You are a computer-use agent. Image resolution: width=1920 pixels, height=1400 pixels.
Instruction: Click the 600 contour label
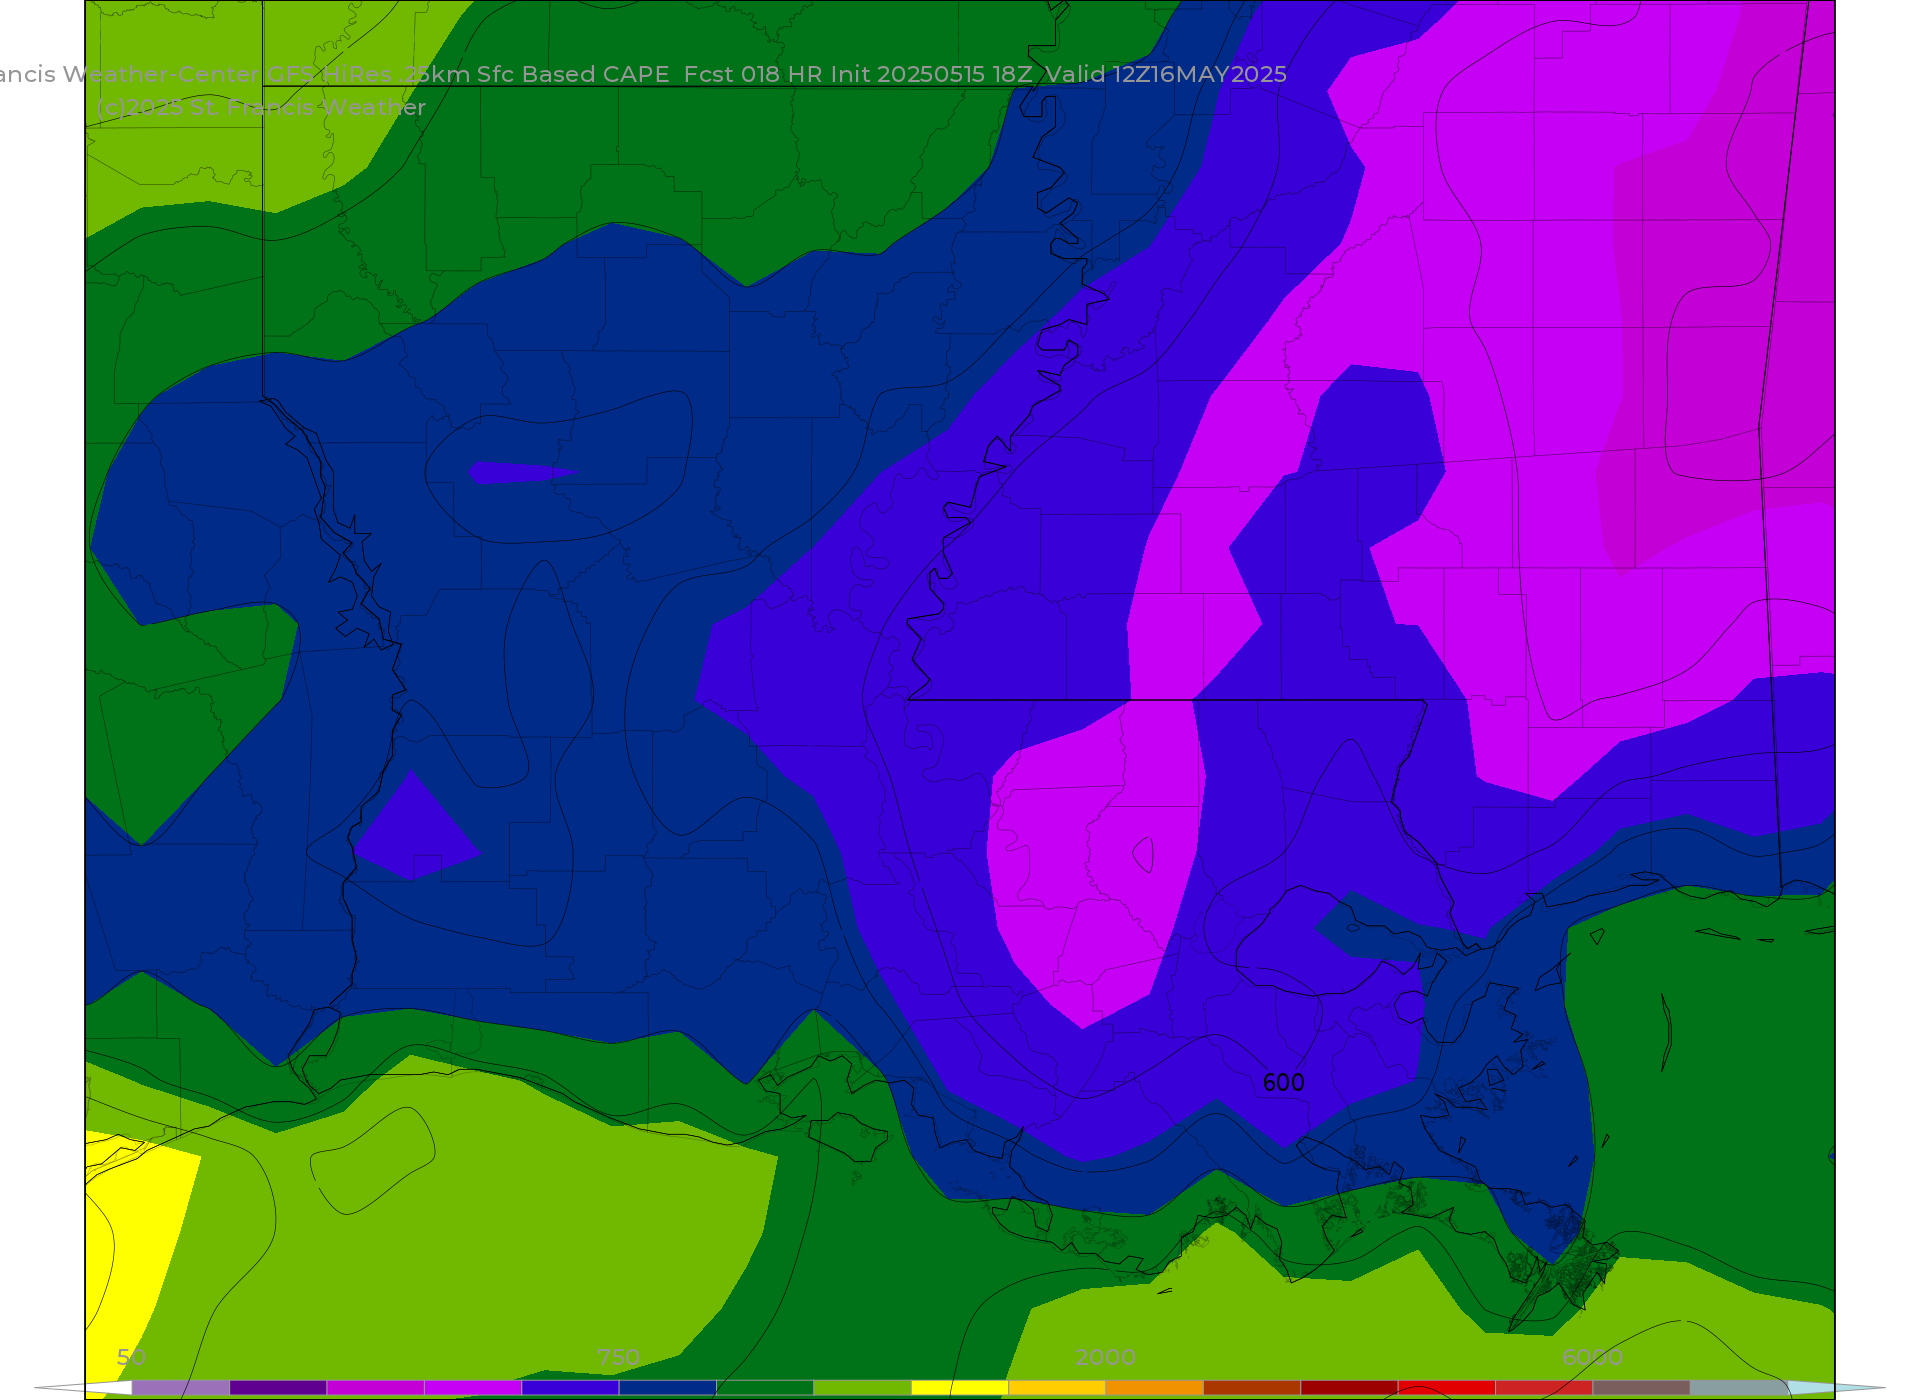(1283, 1082)
